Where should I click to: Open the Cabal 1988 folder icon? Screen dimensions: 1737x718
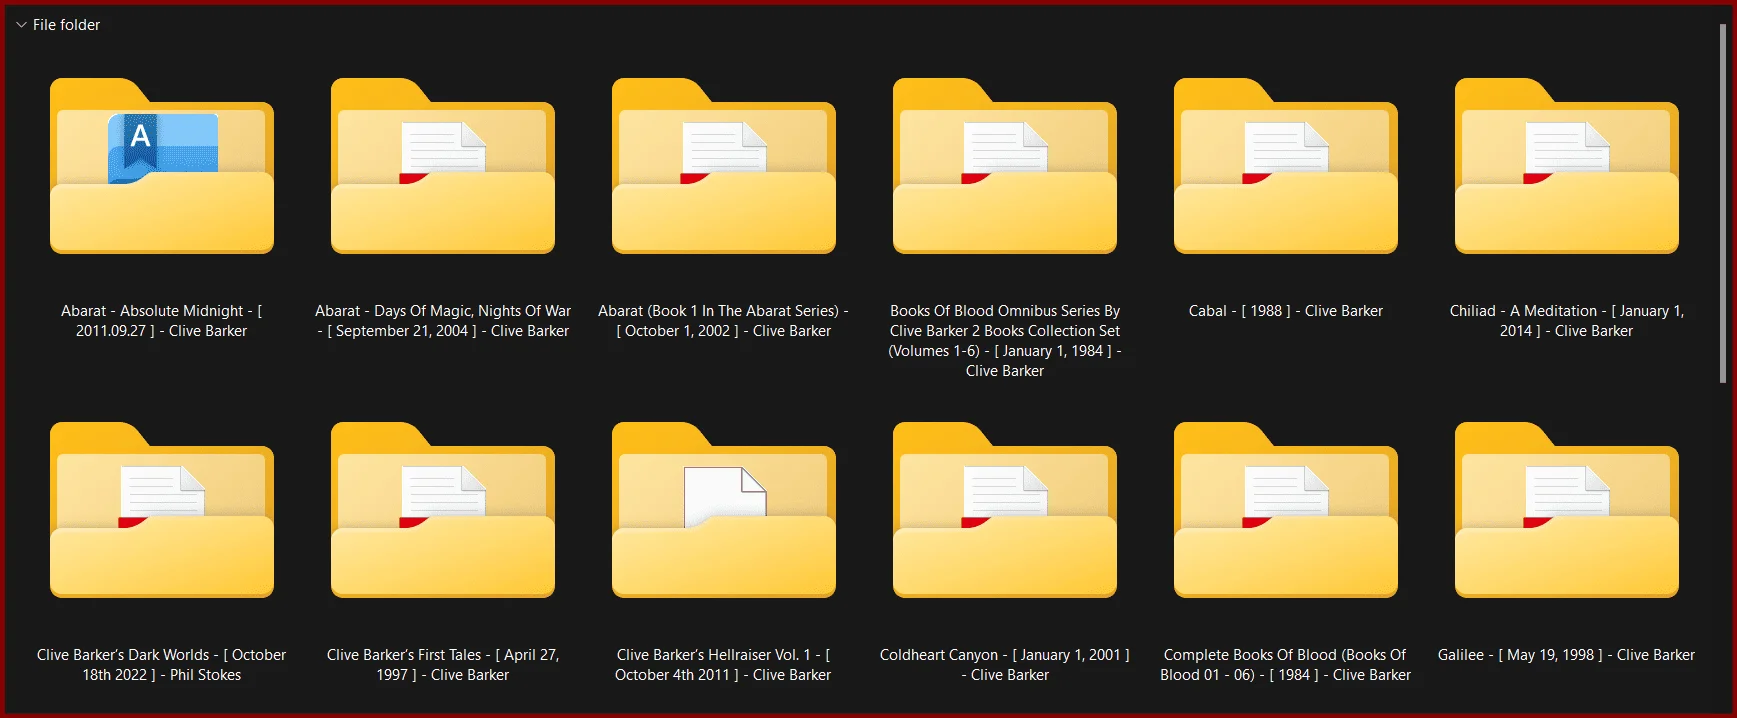[x=1286, y=166]
